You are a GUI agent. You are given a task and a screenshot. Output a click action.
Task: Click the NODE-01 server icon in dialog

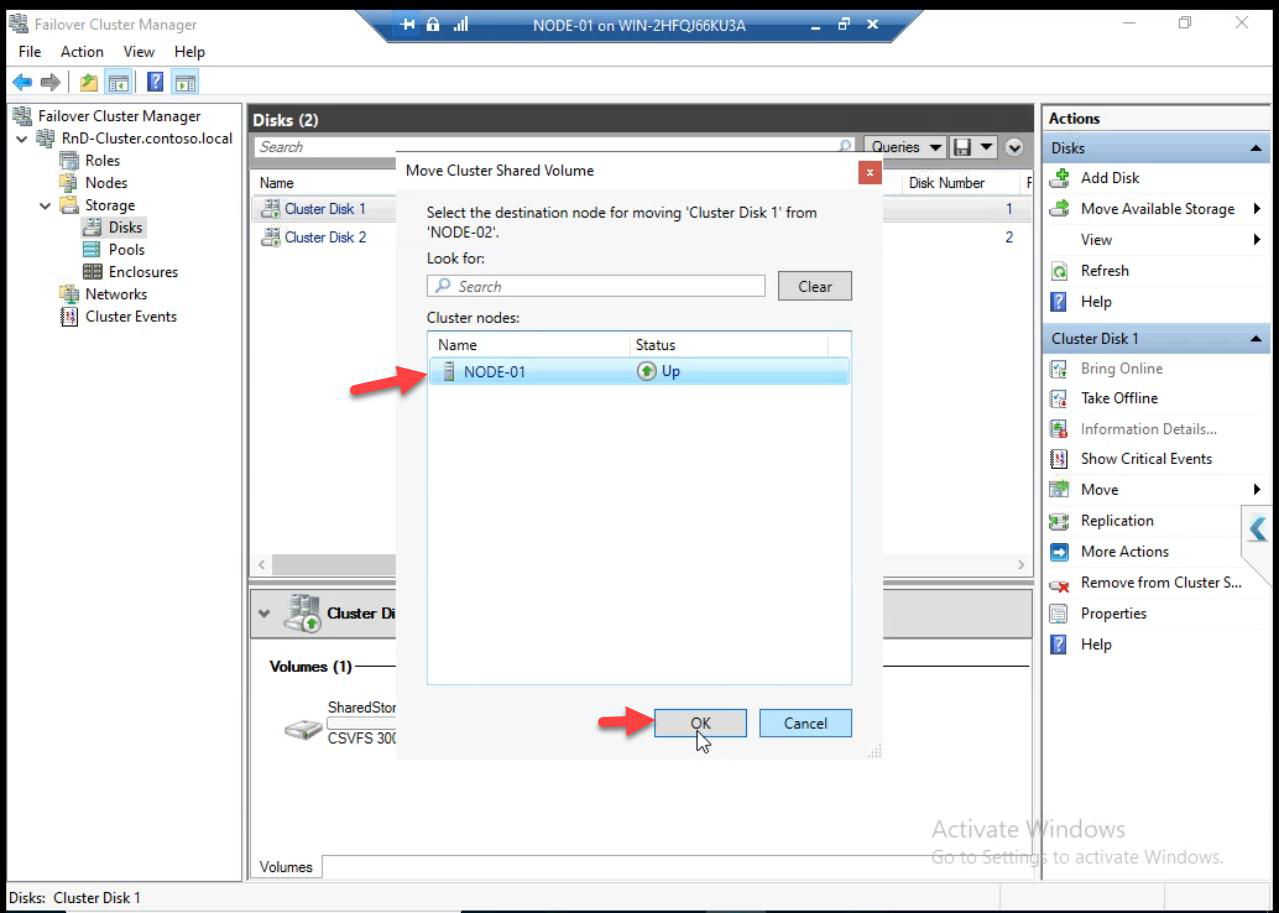click(449, 372)
